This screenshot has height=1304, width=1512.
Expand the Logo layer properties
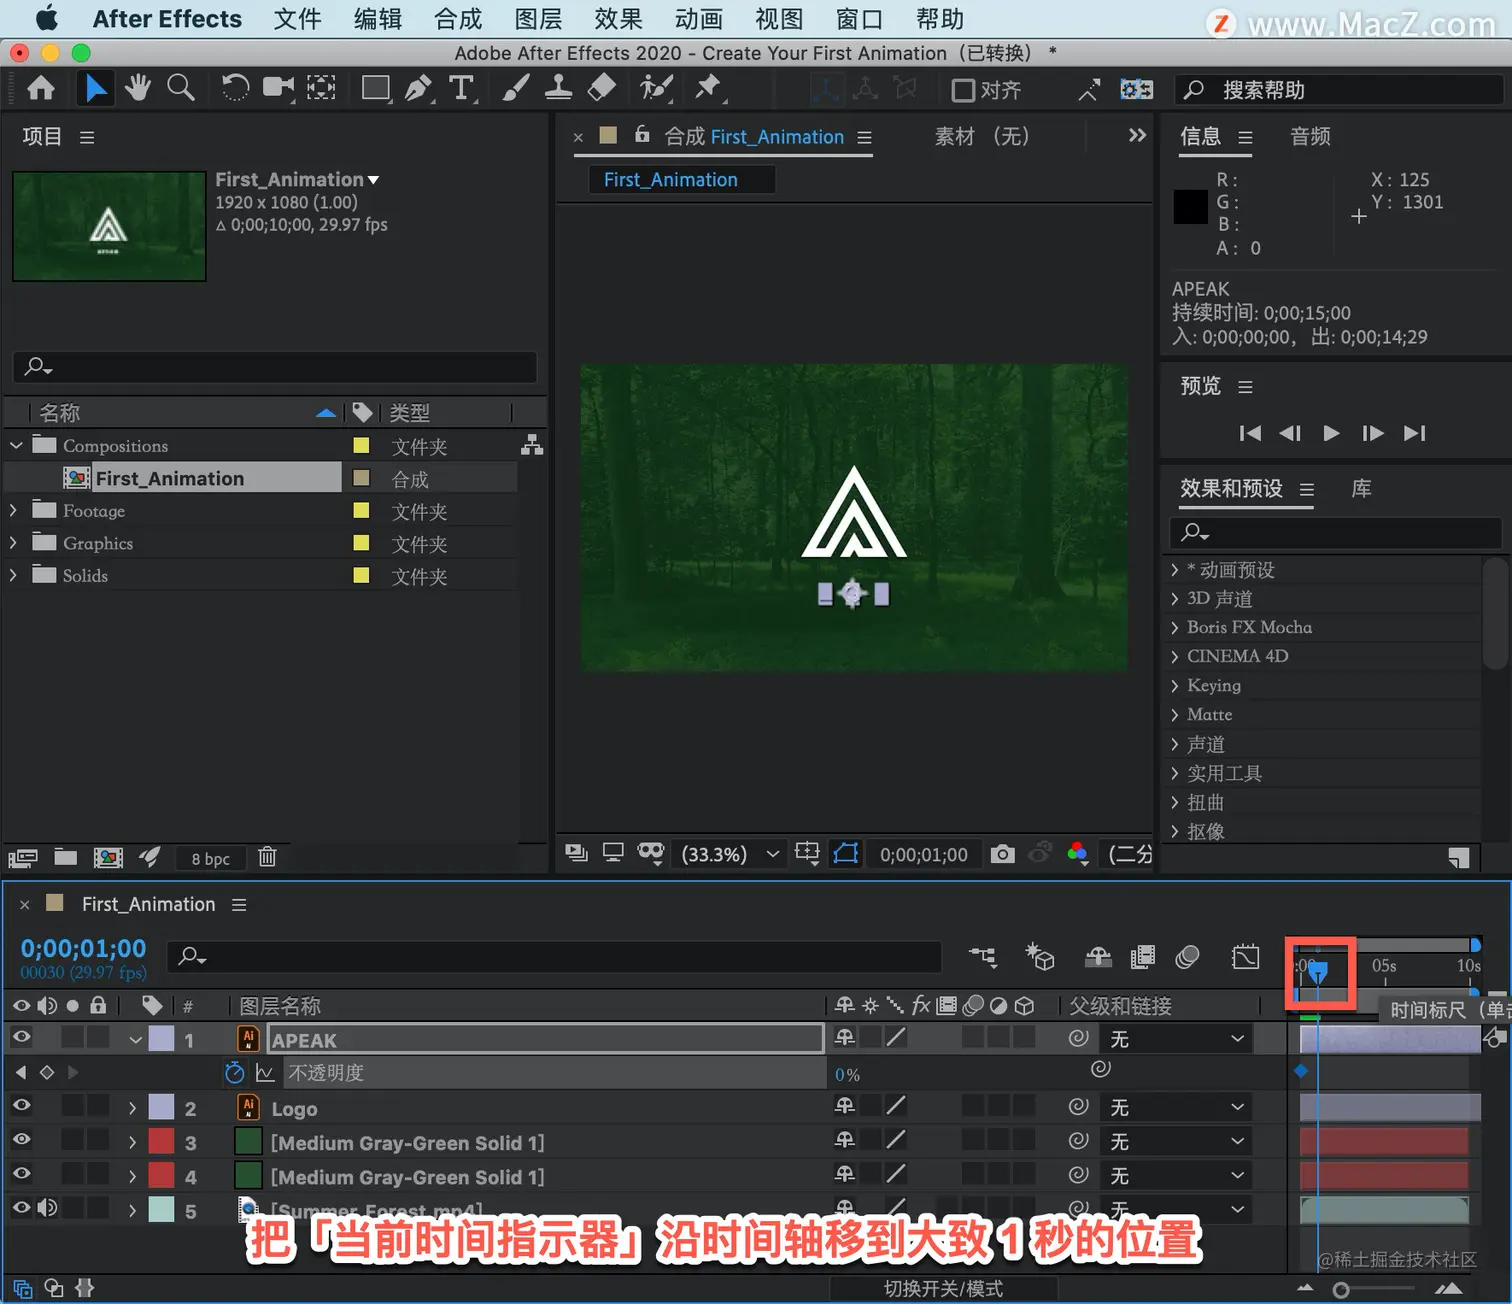[x=132, y=1108]
